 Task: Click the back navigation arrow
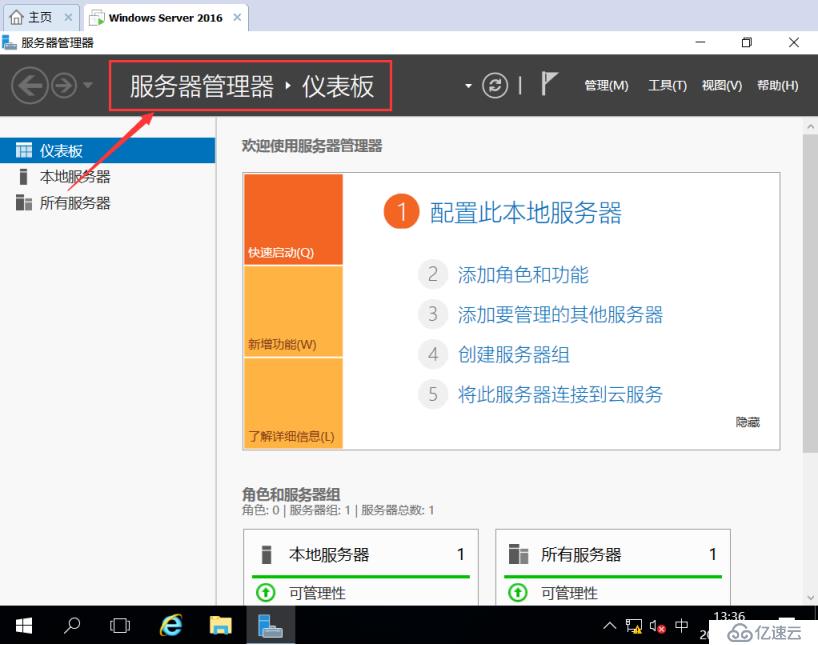pyautogui.click(x=29, y=85)
